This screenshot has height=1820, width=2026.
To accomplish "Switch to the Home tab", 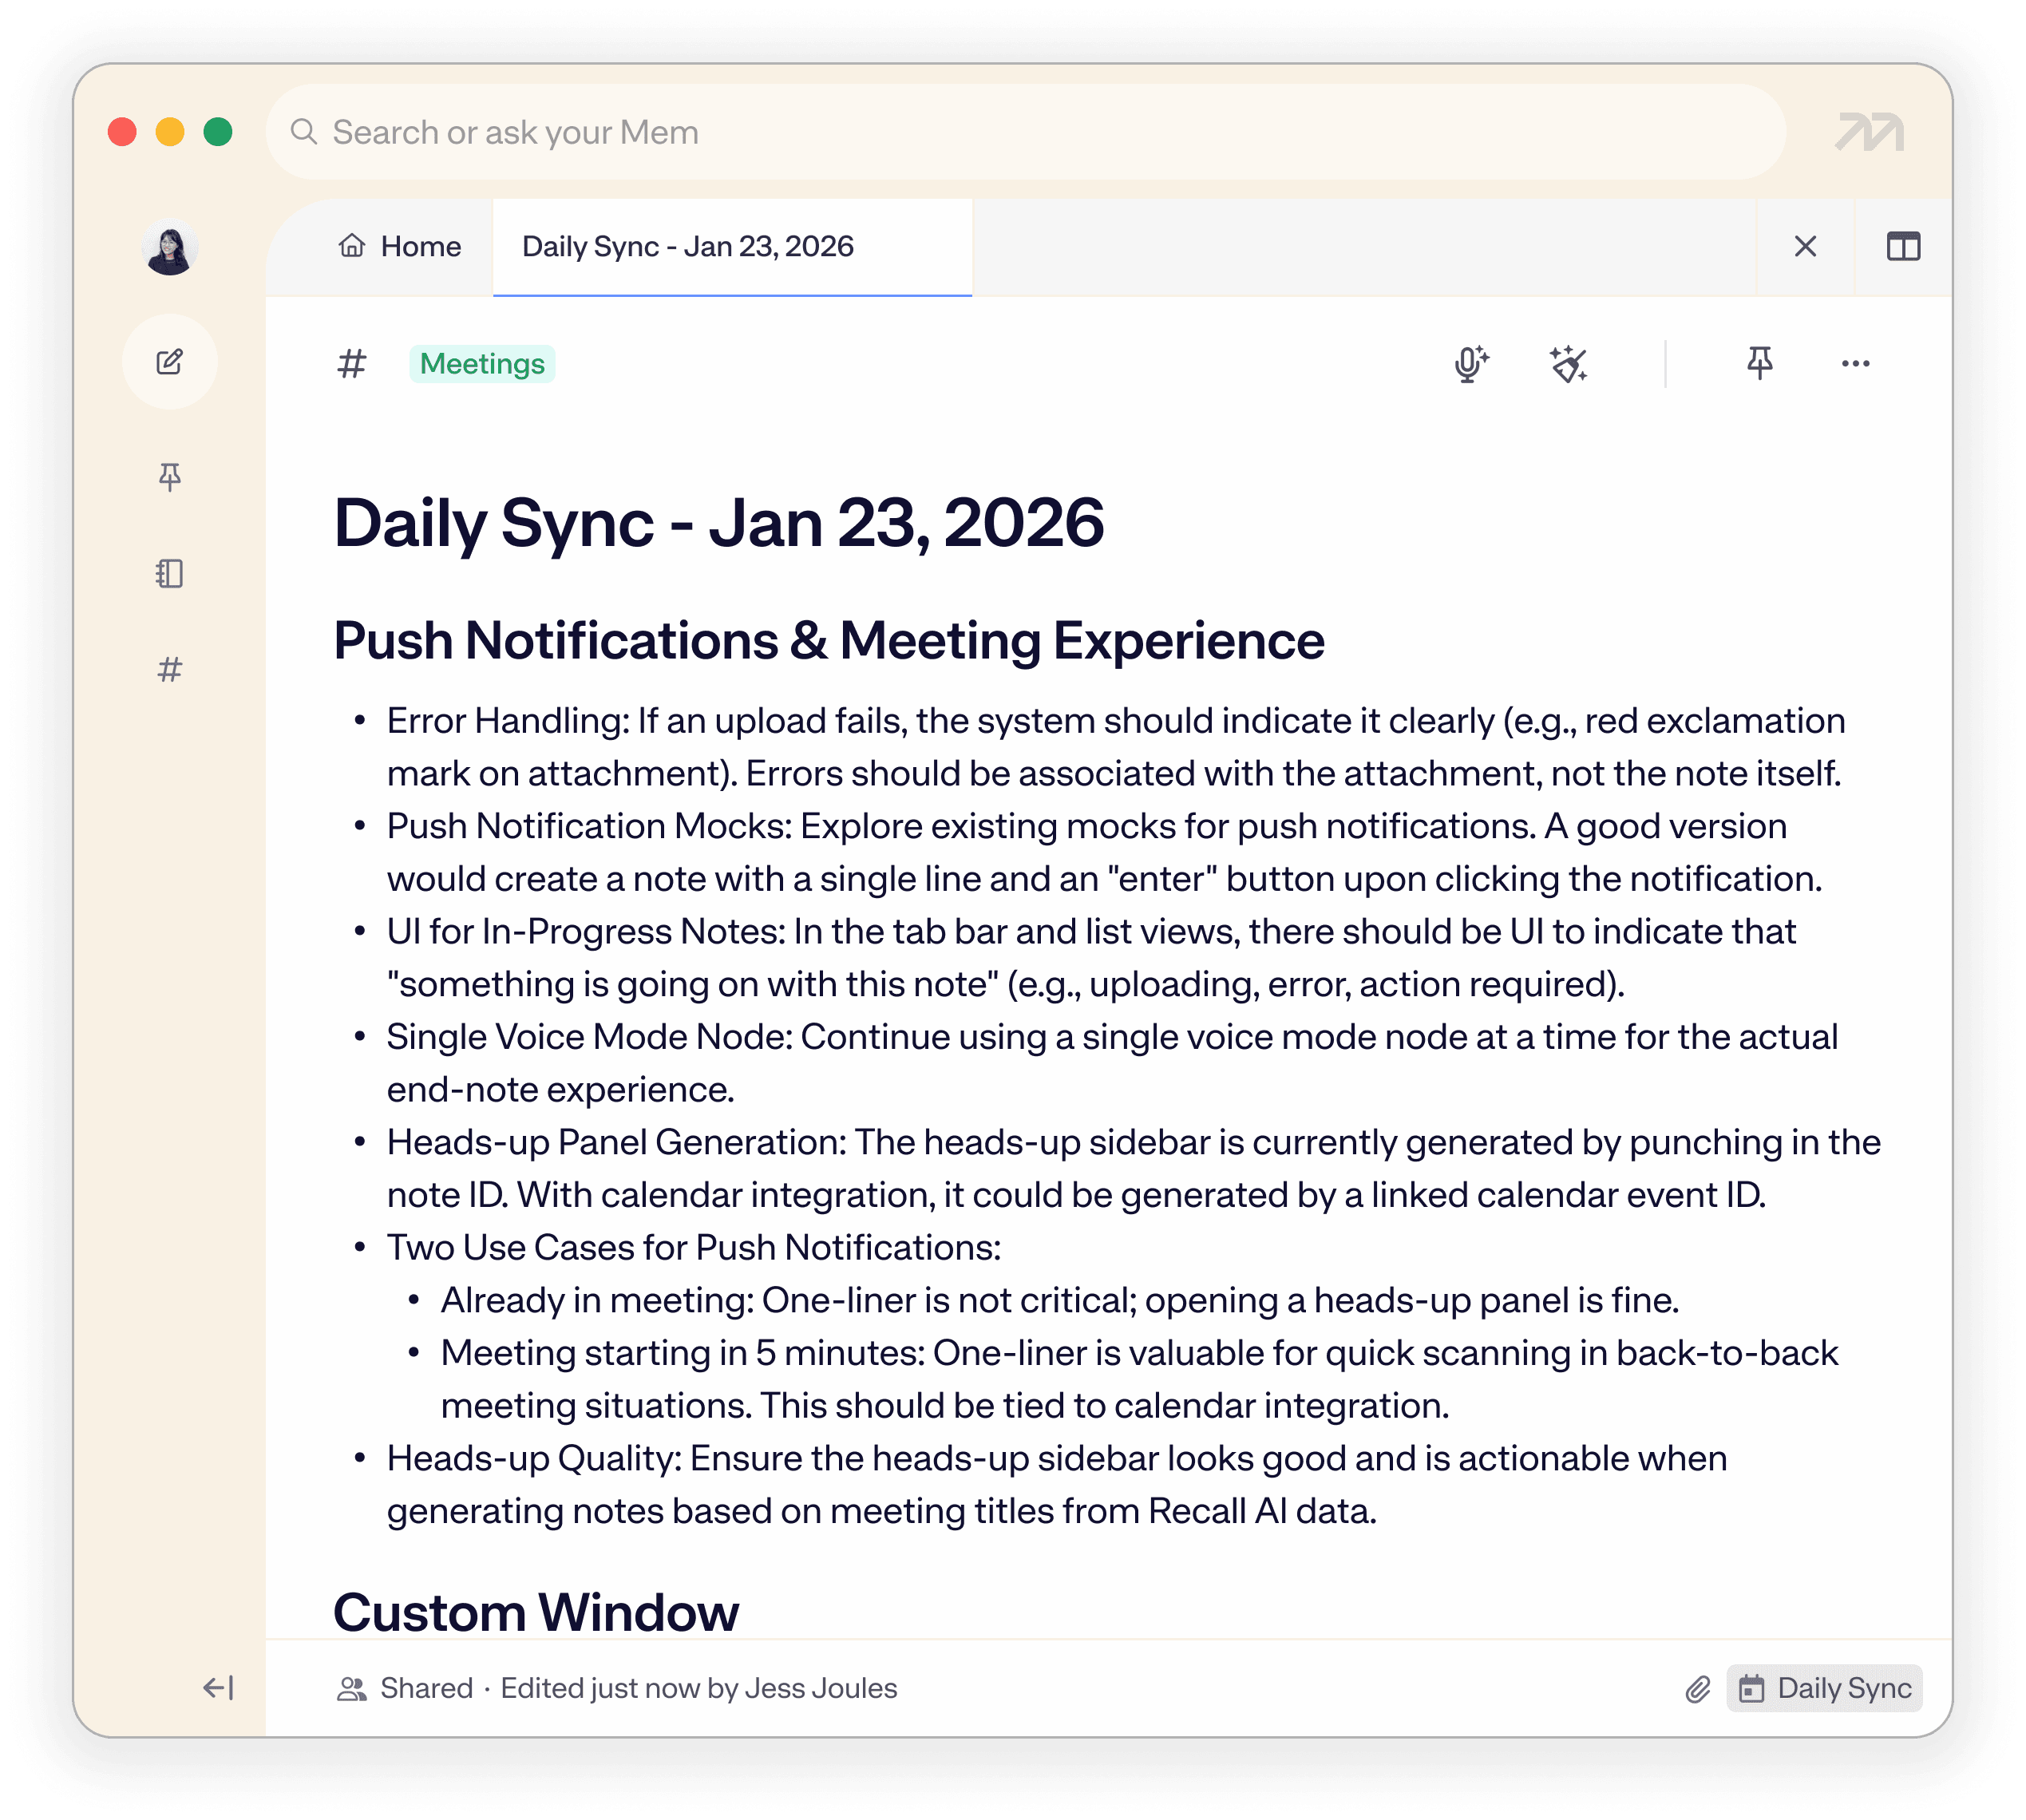I will 400,246.
